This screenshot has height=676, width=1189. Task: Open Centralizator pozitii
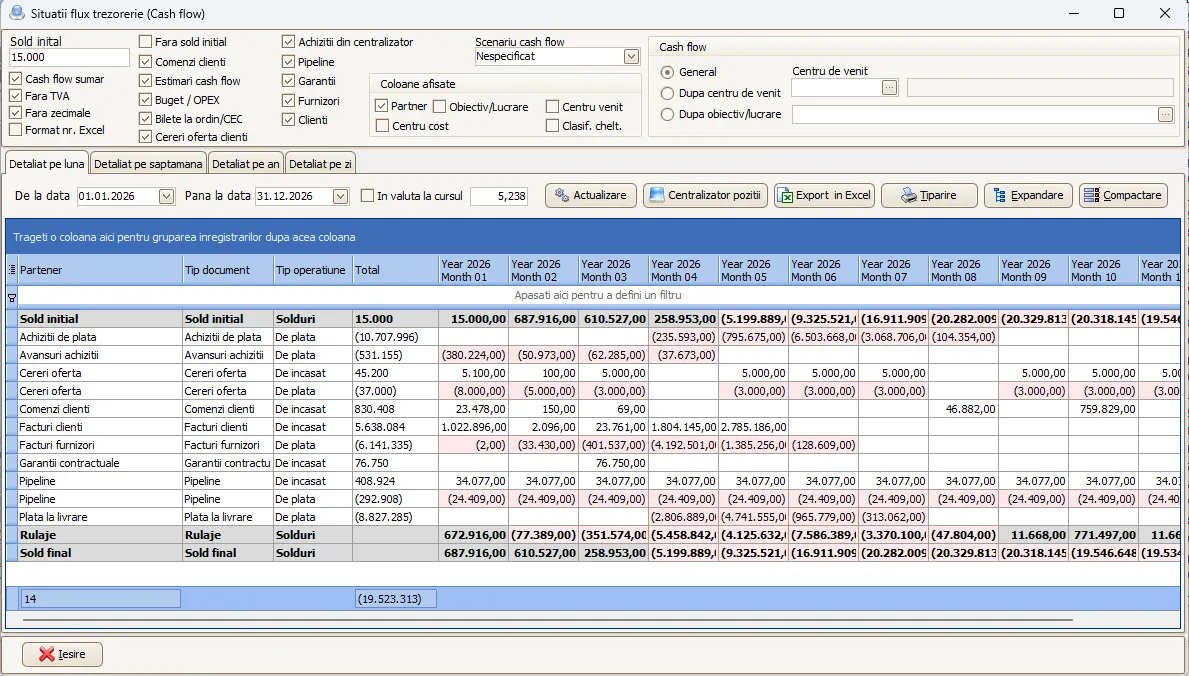pos(705,195)
